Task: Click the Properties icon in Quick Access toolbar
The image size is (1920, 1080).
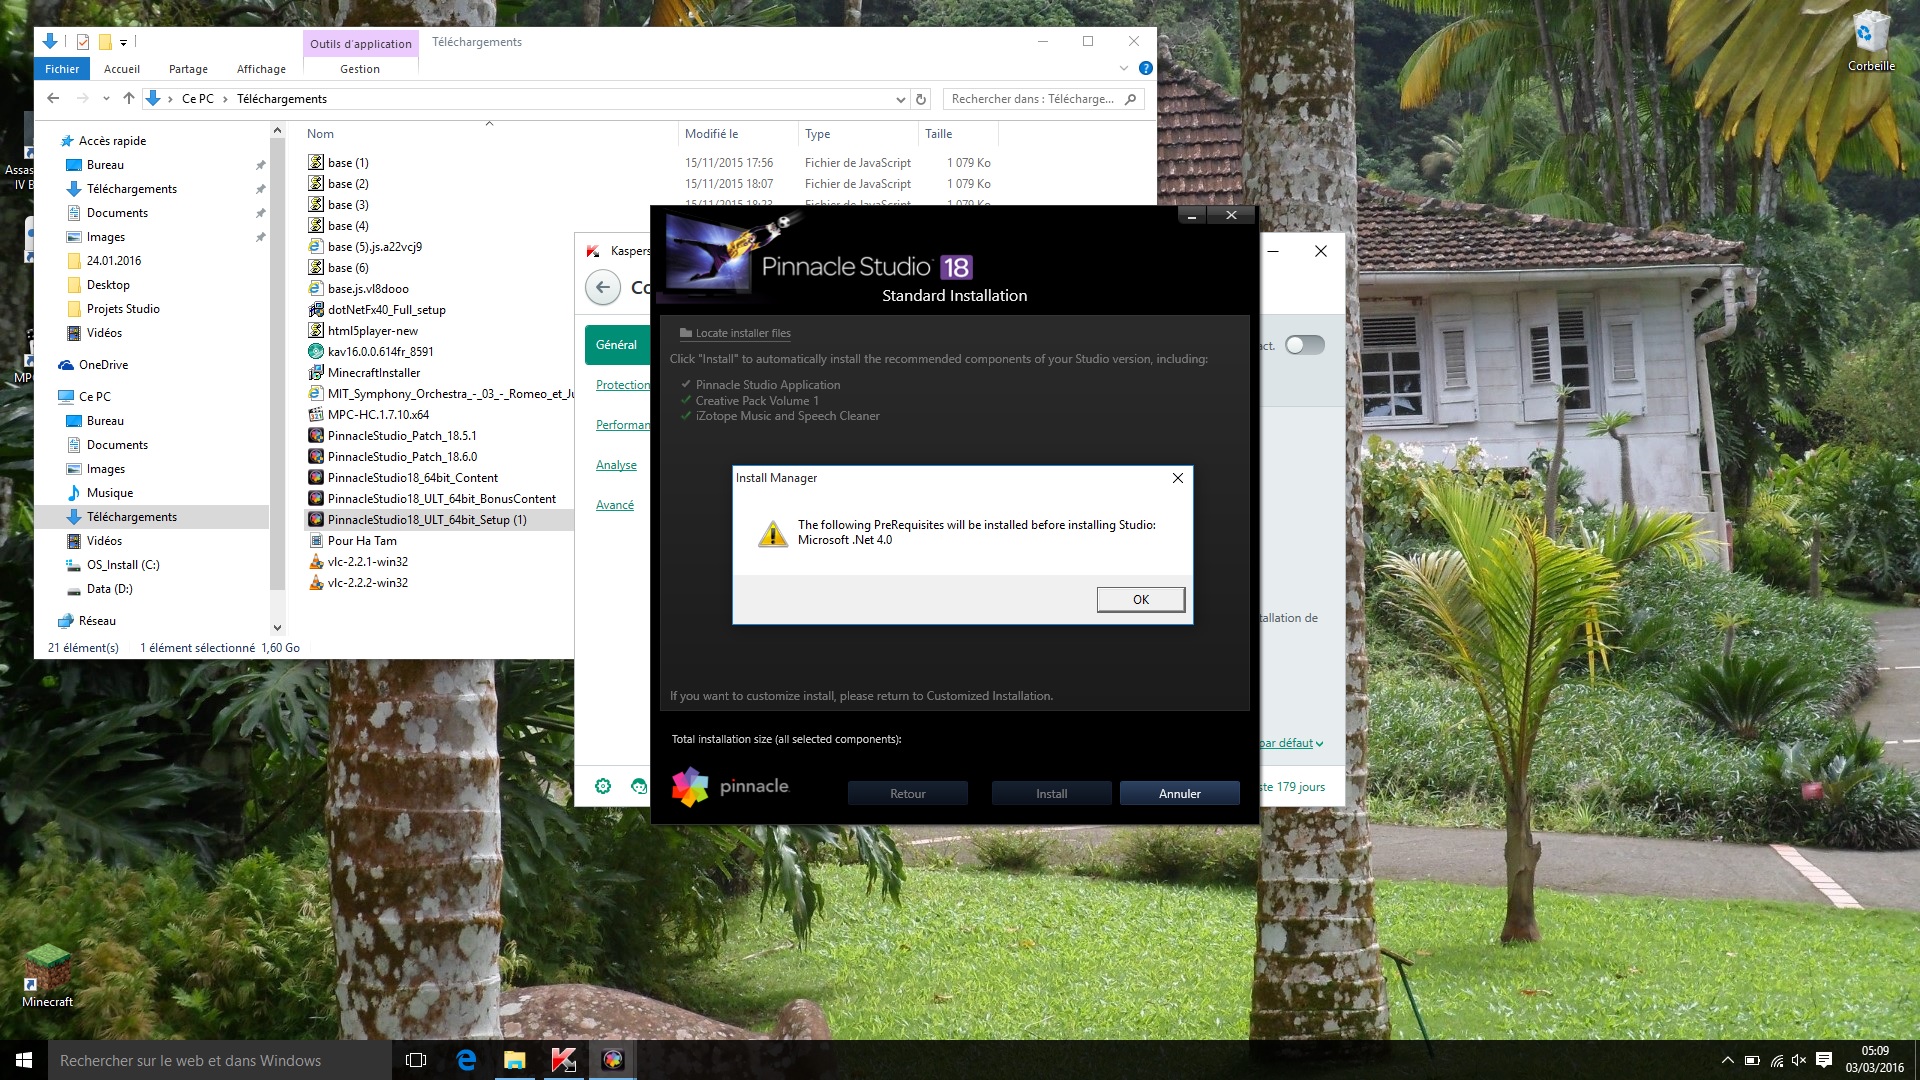Action: [x=83, y=42]
